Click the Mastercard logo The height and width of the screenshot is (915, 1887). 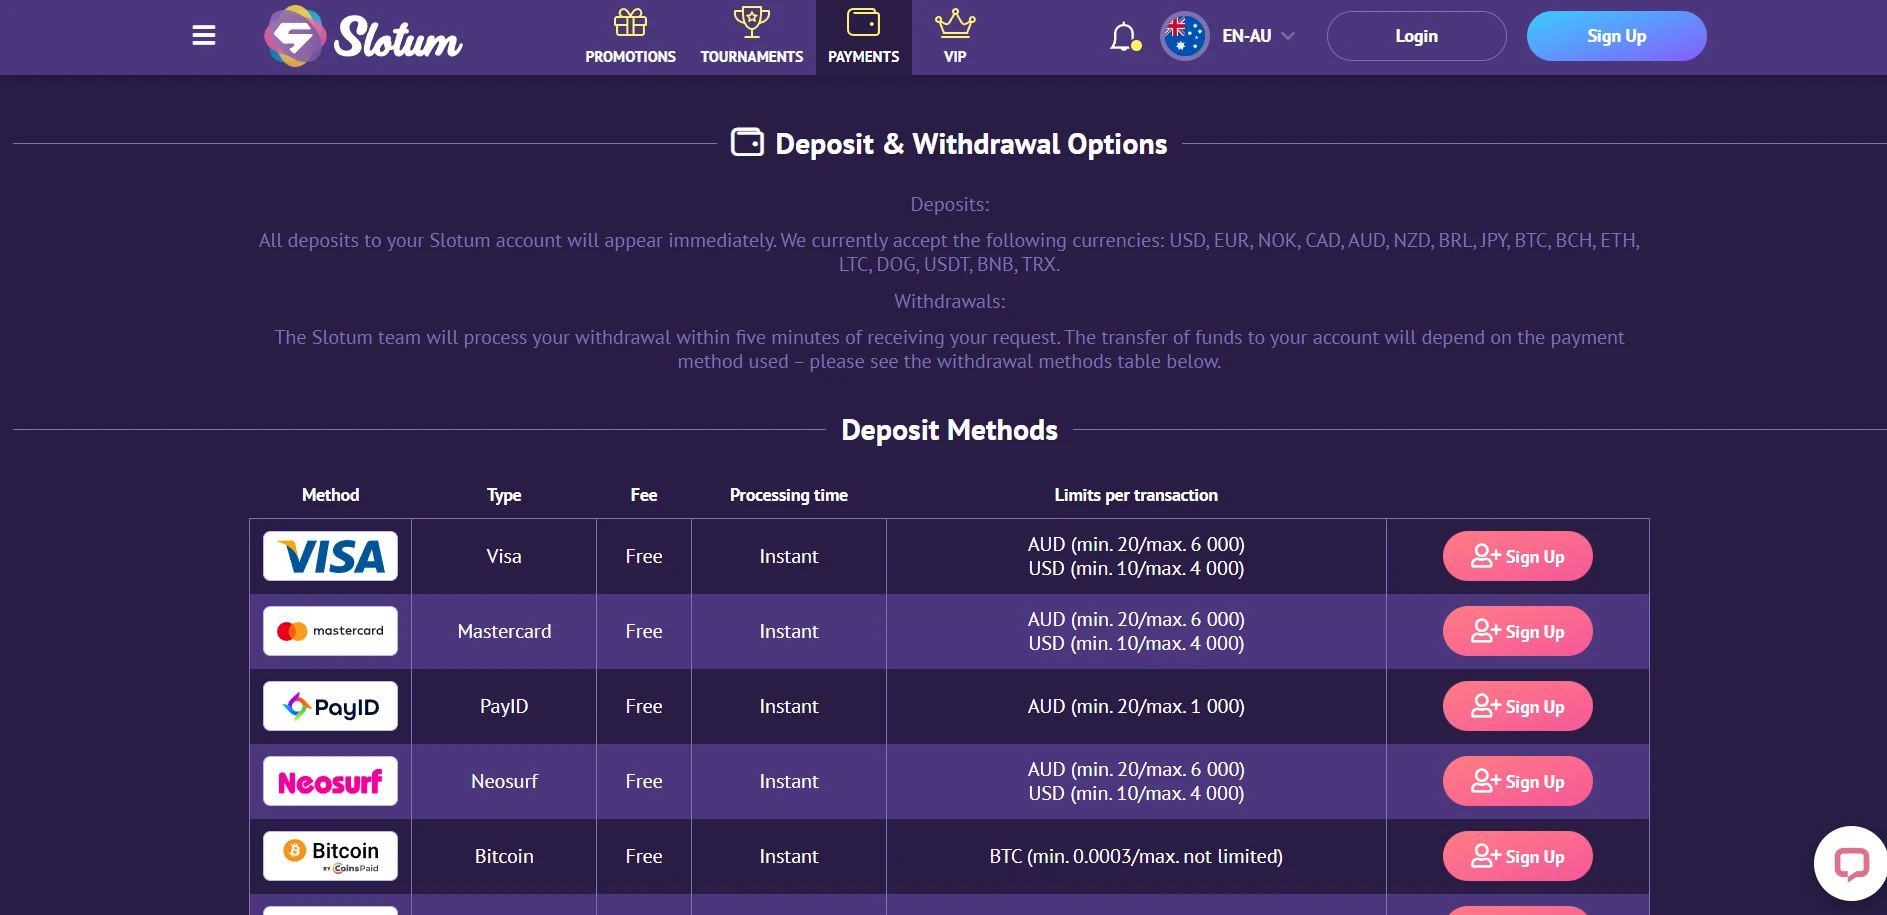[330, 631]
